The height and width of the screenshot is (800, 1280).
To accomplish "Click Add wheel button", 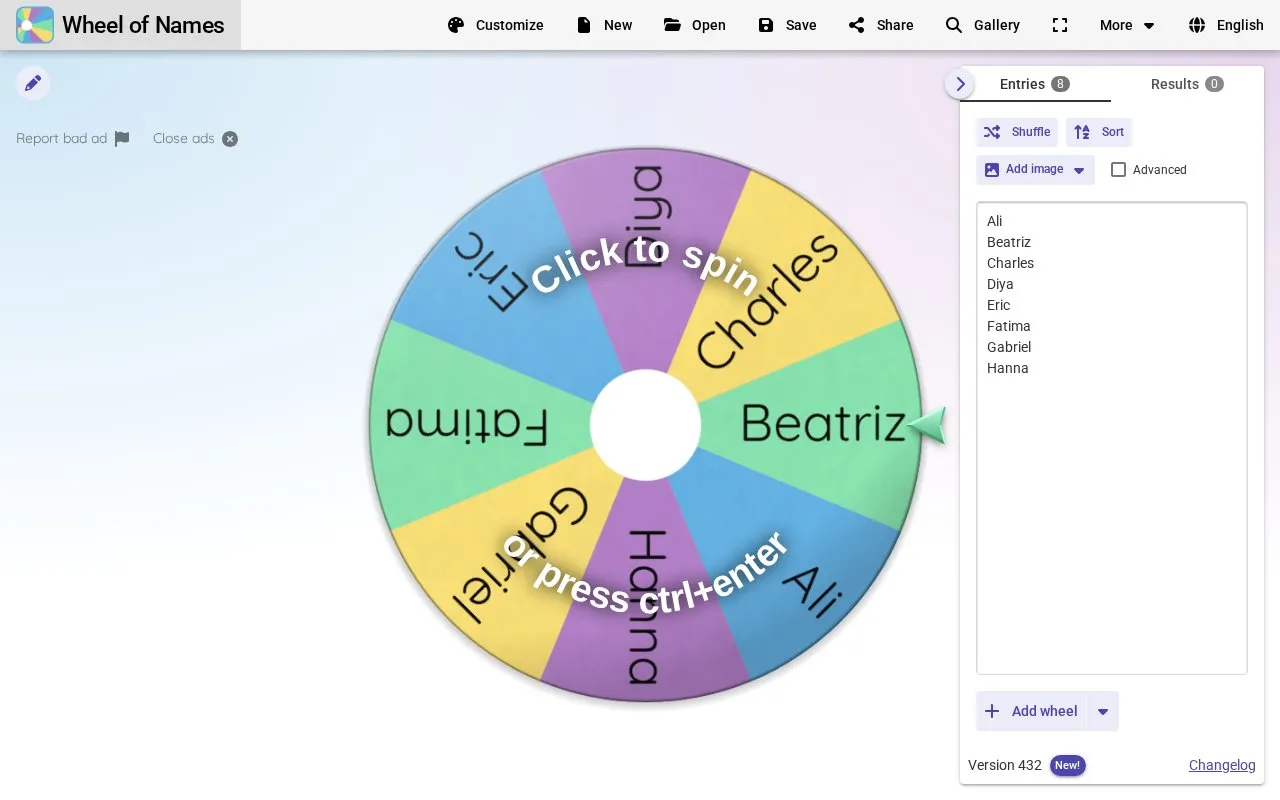I will tap(1031, 711).
